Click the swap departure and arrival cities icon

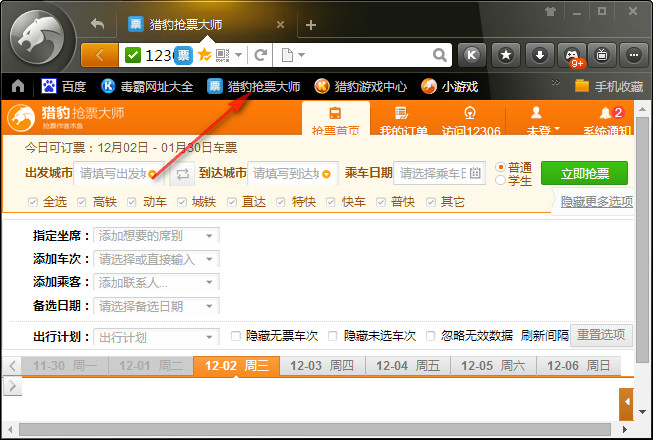click(182, 174)
